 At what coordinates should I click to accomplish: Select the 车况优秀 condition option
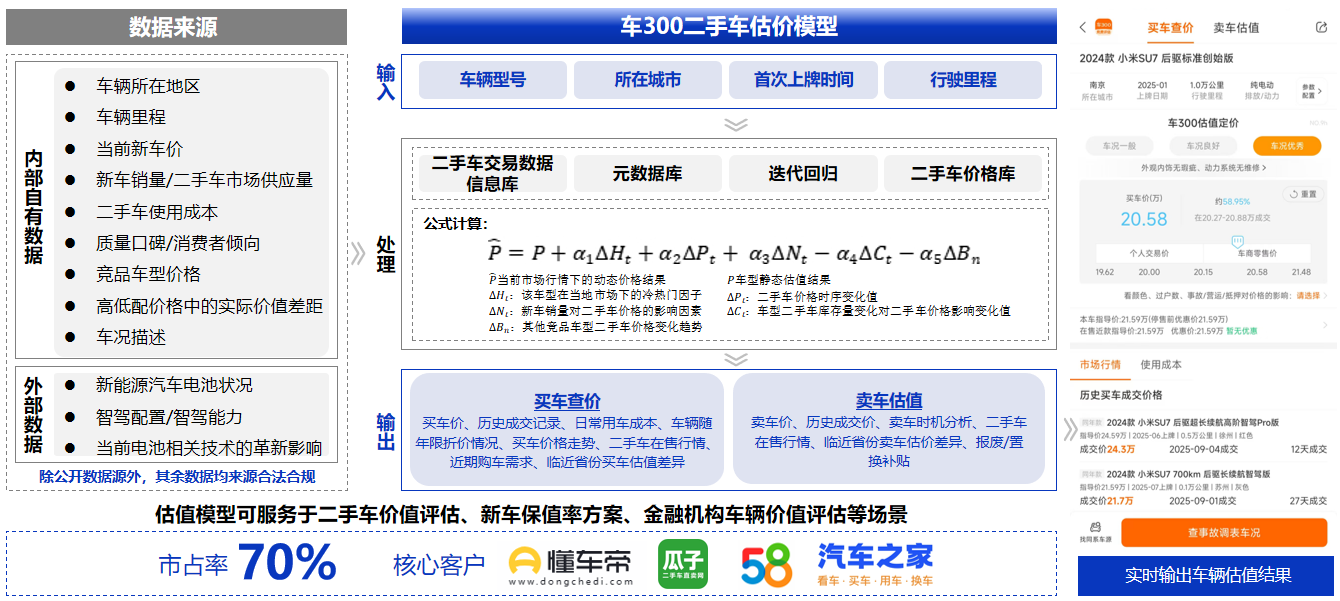[x=1286, y=146]
